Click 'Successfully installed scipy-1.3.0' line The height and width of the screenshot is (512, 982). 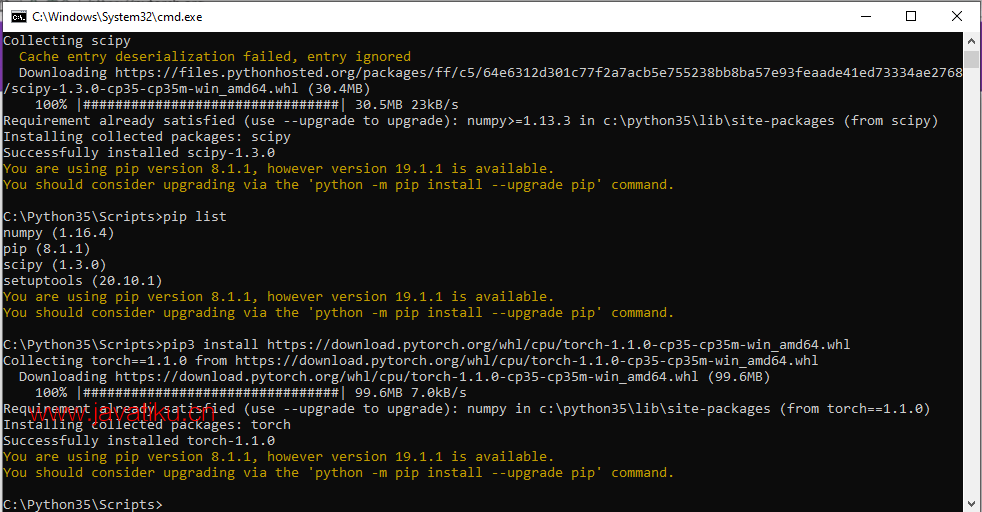[139, 153]
